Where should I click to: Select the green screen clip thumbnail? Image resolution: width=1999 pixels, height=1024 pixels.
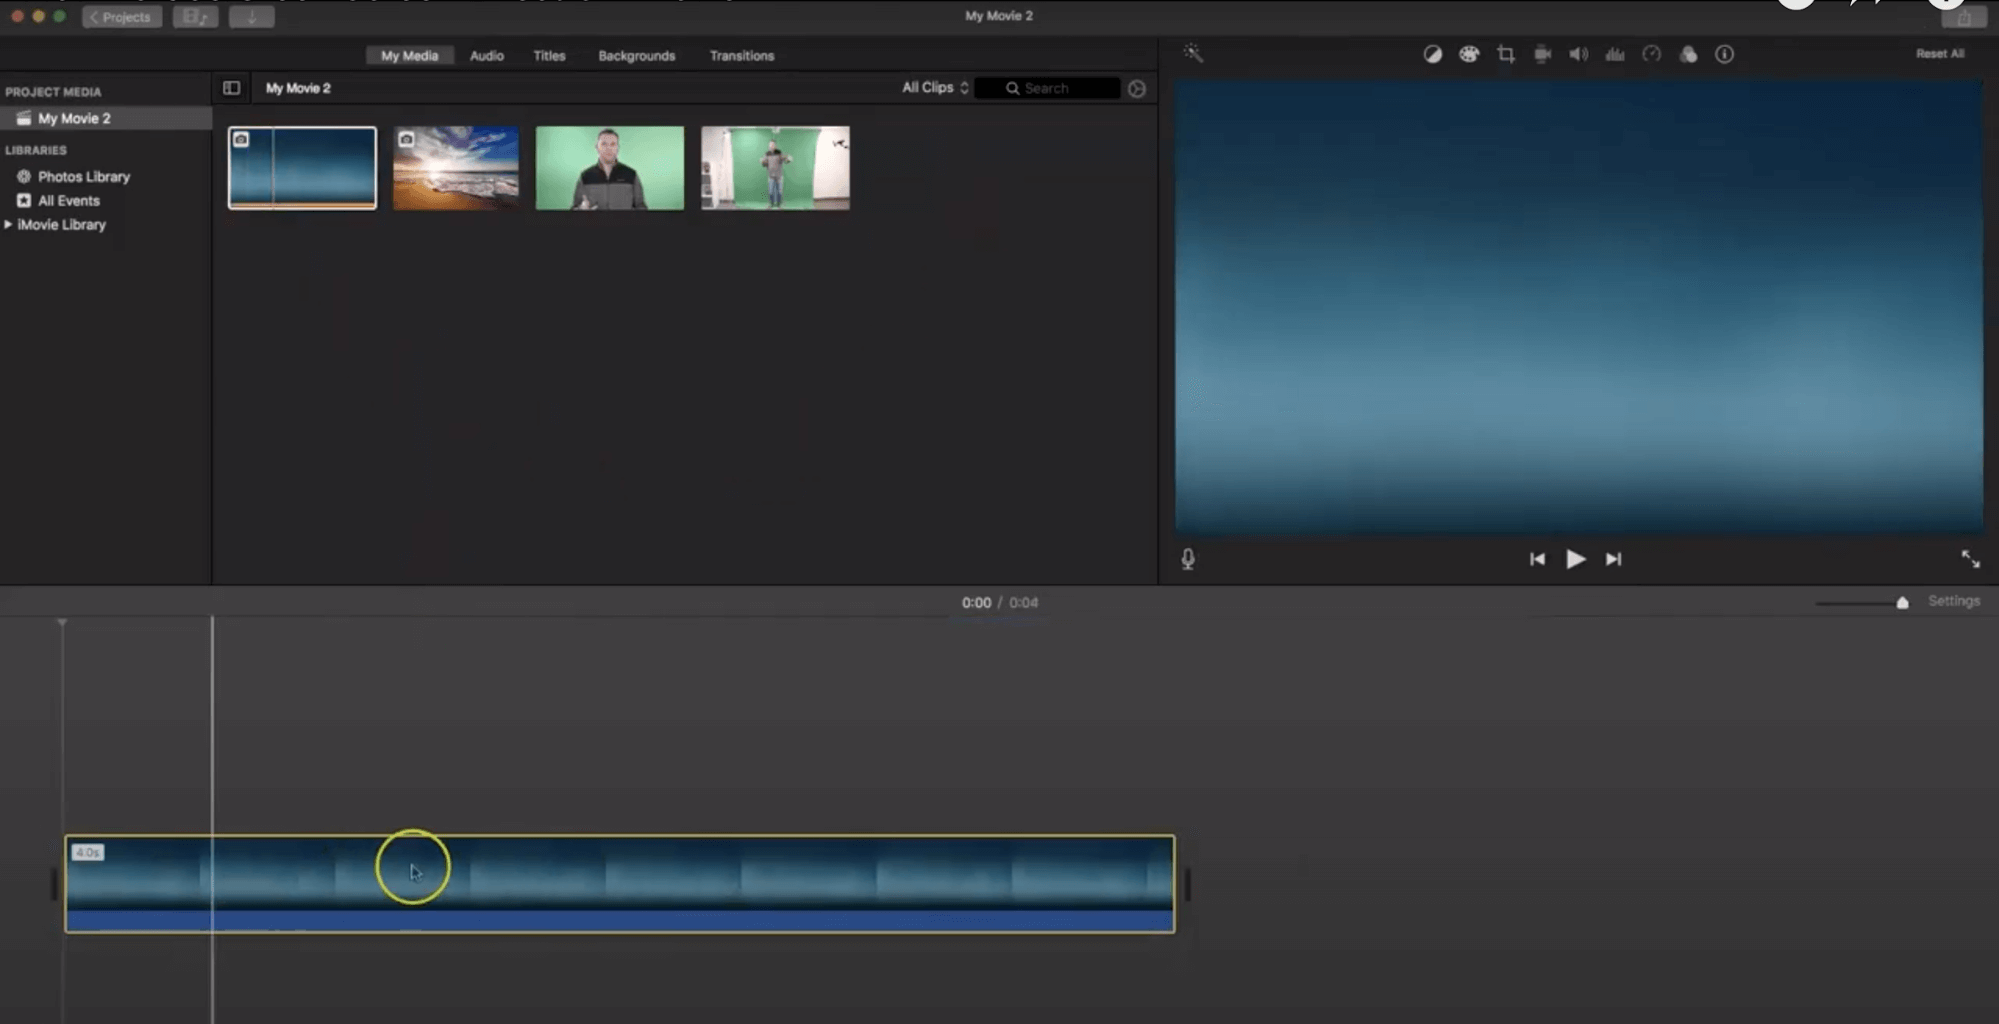609,167
